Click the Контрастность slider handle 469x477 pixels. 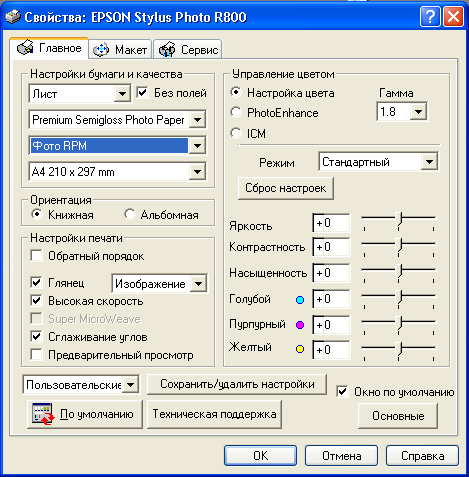point(399,246)
